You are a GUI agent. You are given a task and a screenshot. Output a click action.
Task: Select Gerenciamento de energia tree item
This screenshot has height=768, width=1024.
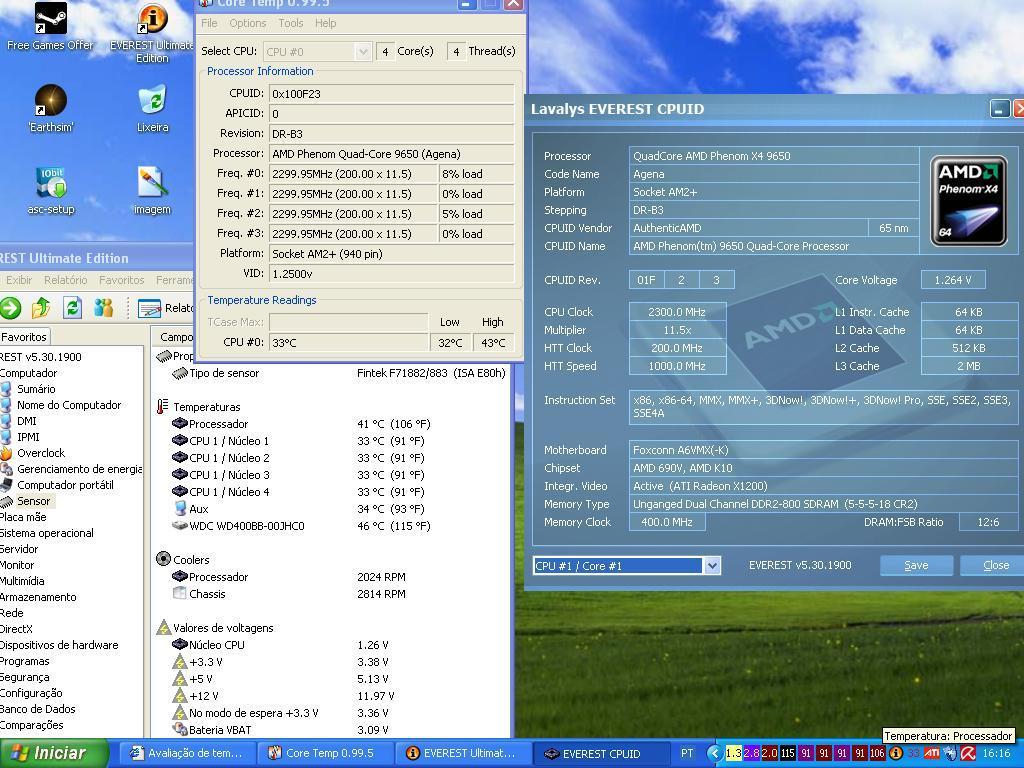(79, 469)
